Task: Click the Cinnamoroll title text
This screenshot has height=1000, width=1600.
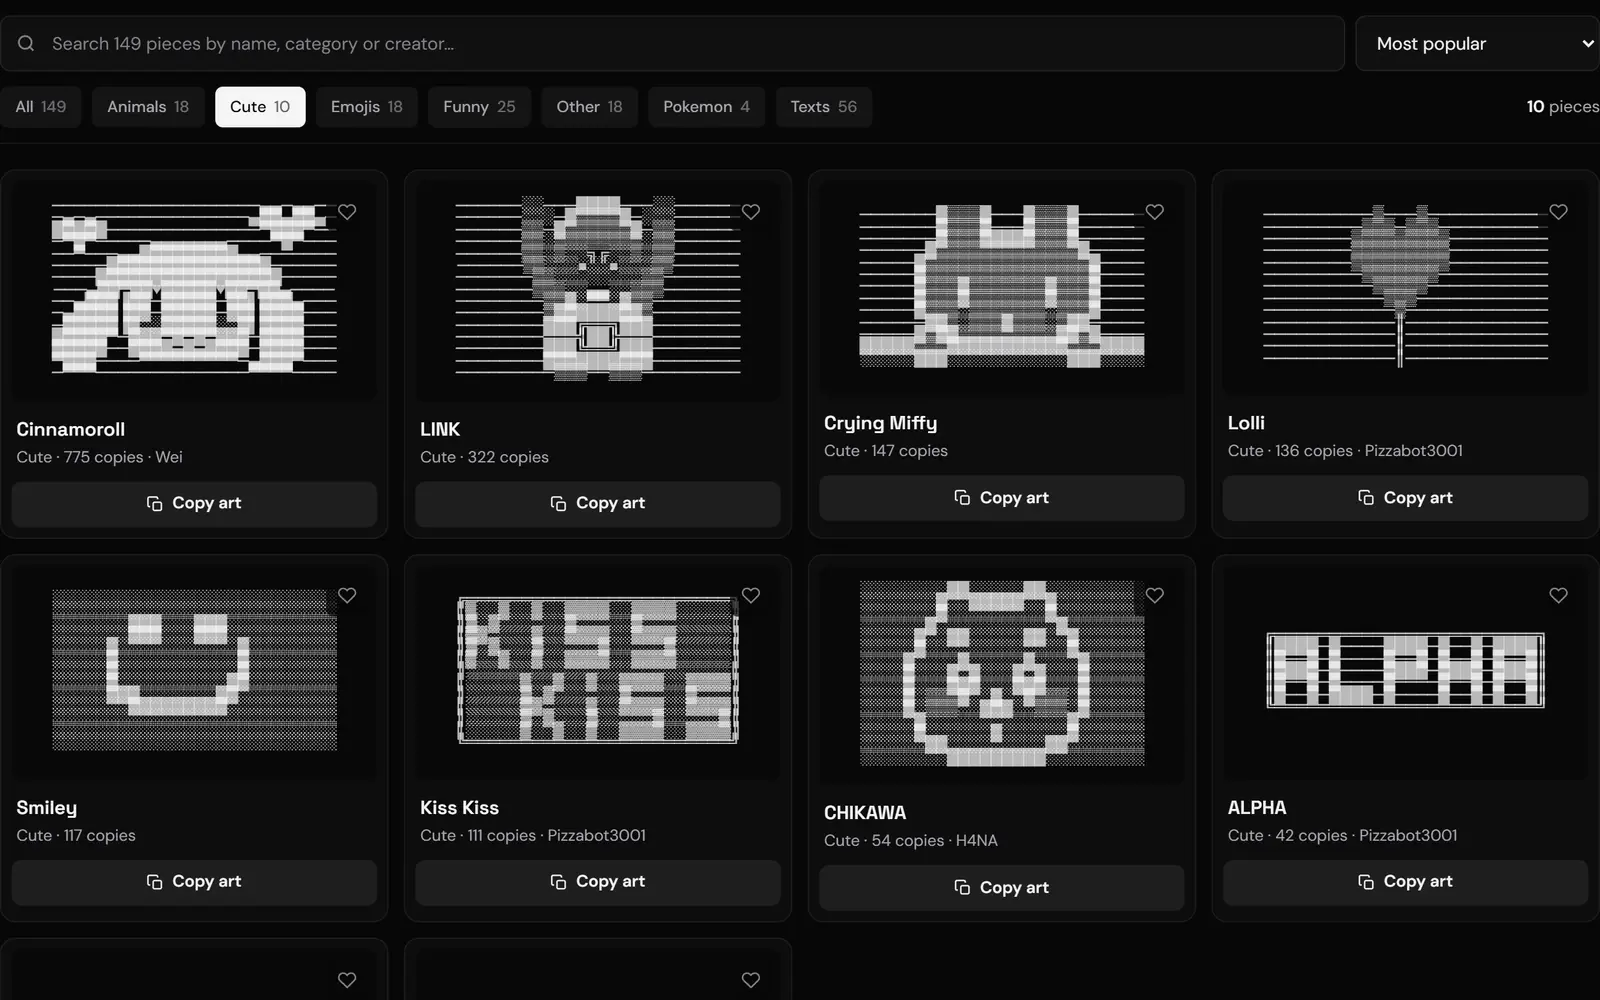Action: point(70,429)
